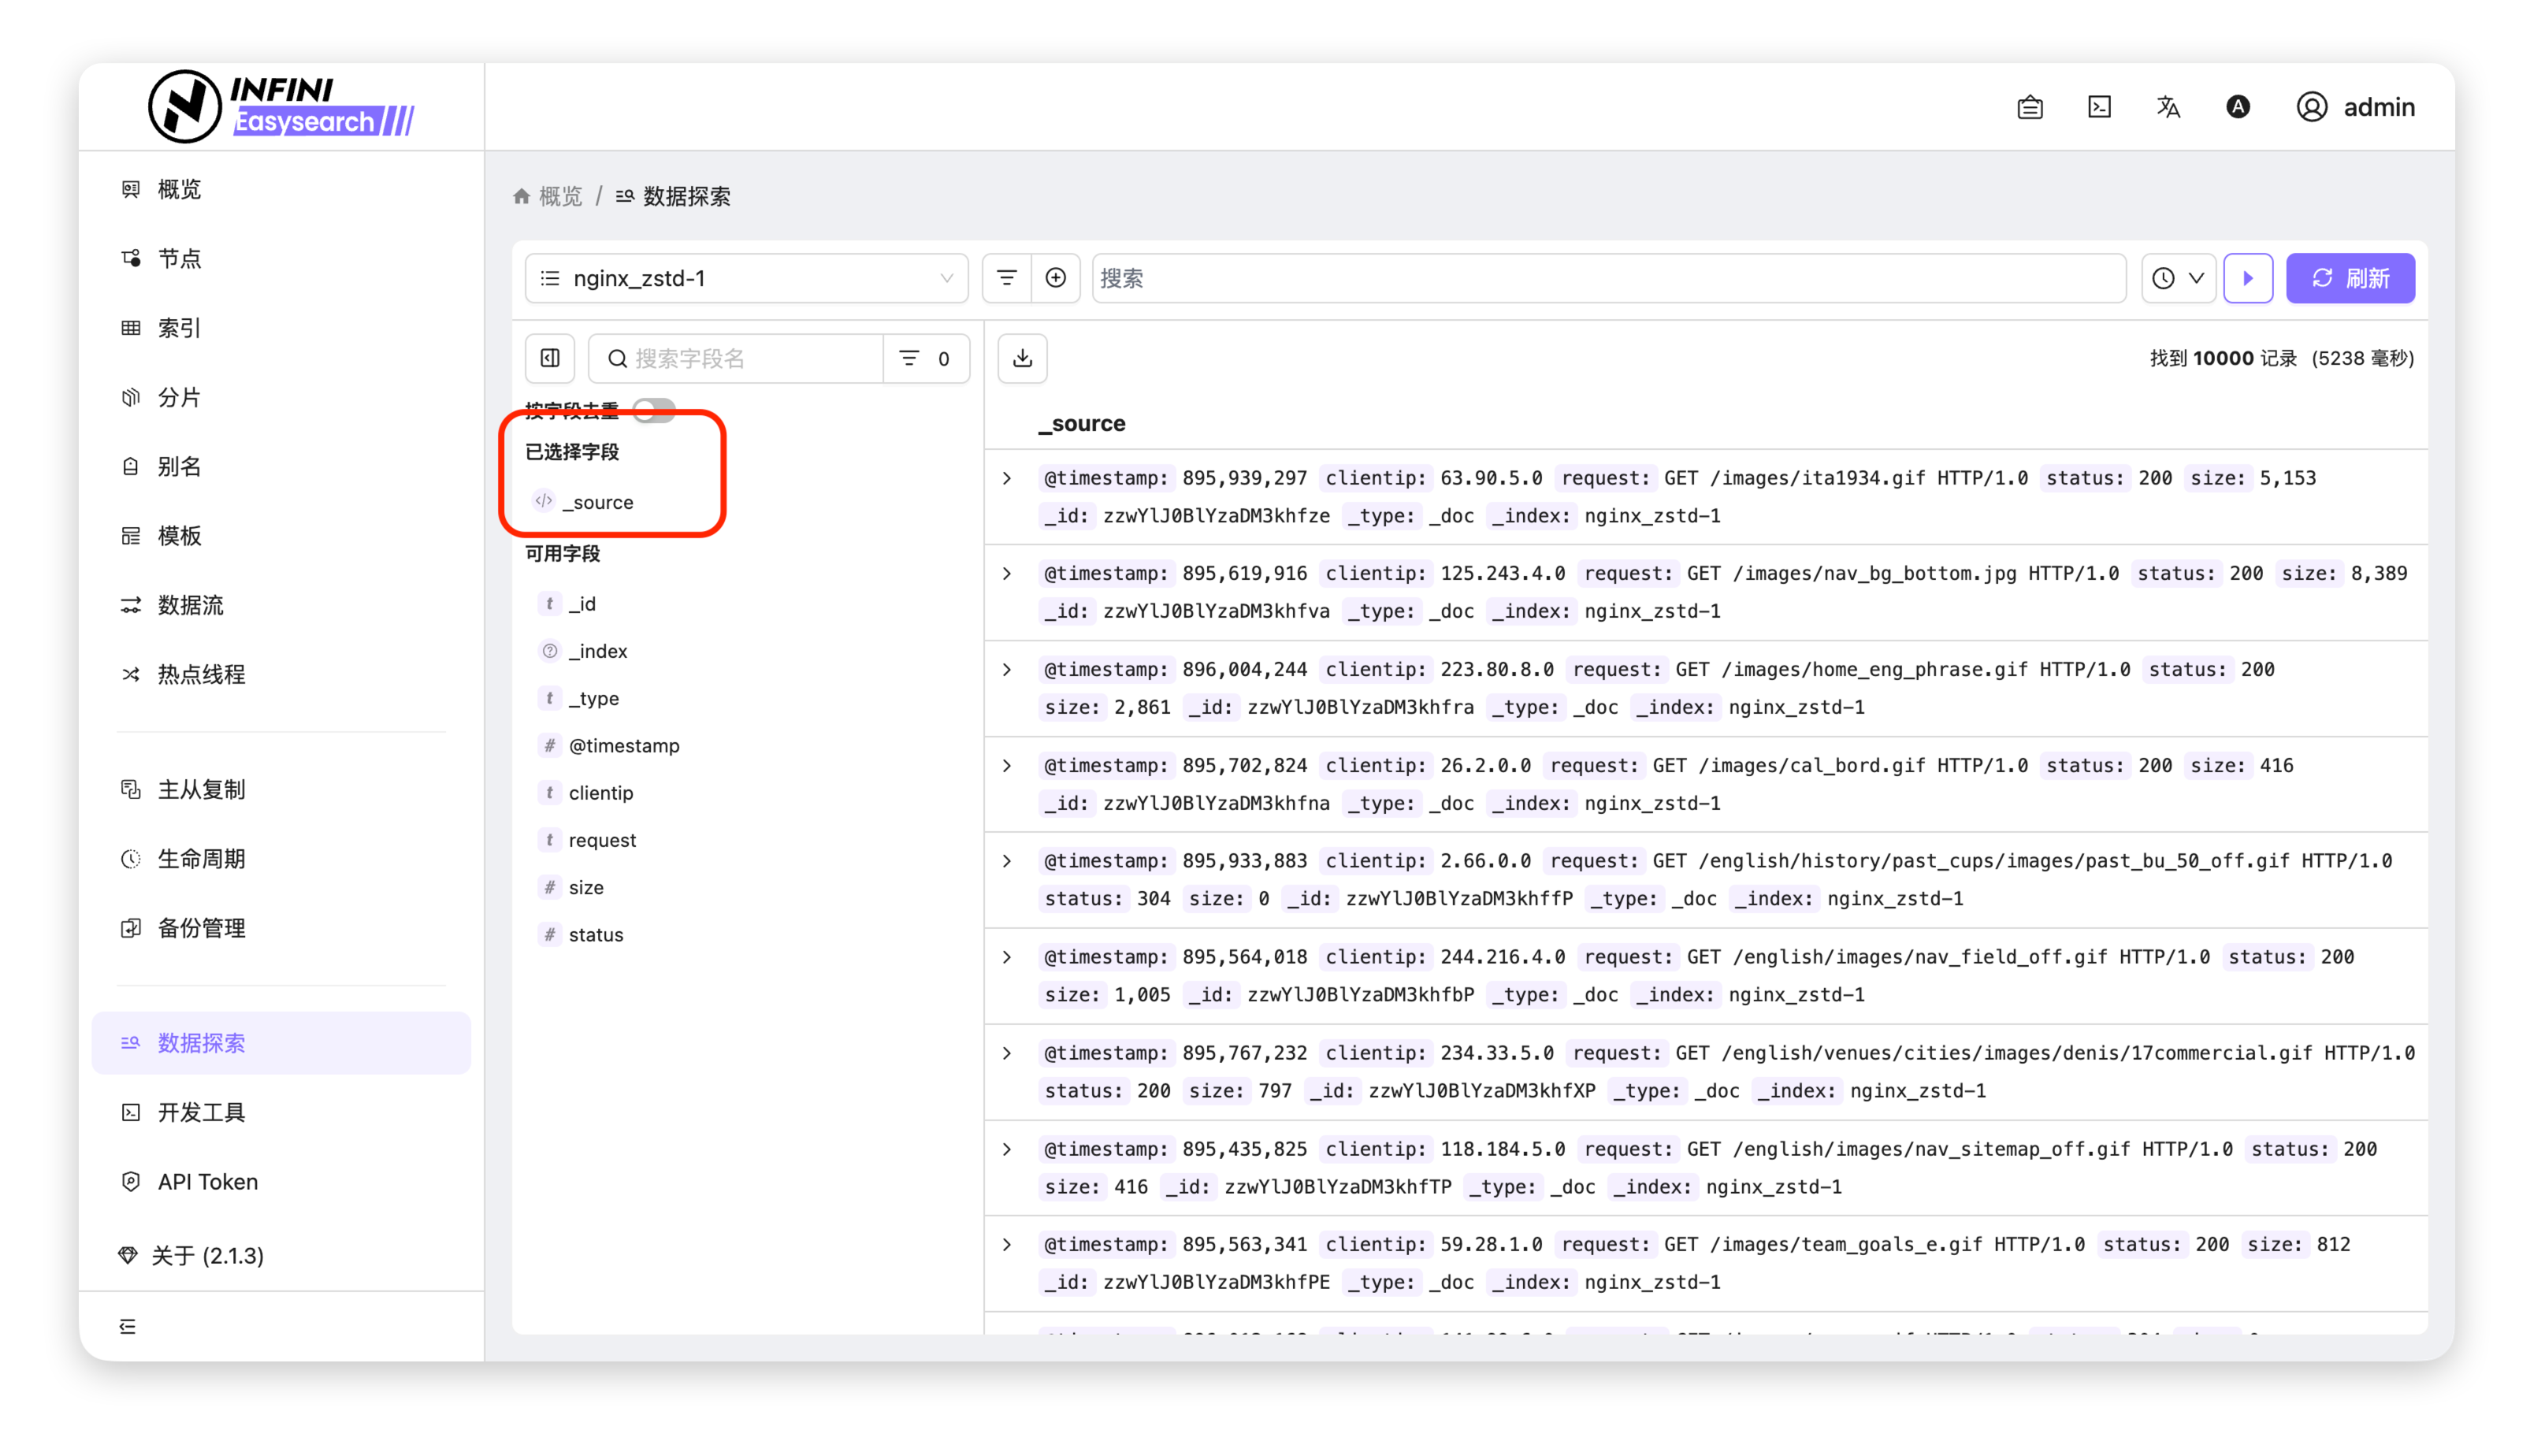
Task: Open the field type filter showing 0
Action: click(x=925, y=358)
